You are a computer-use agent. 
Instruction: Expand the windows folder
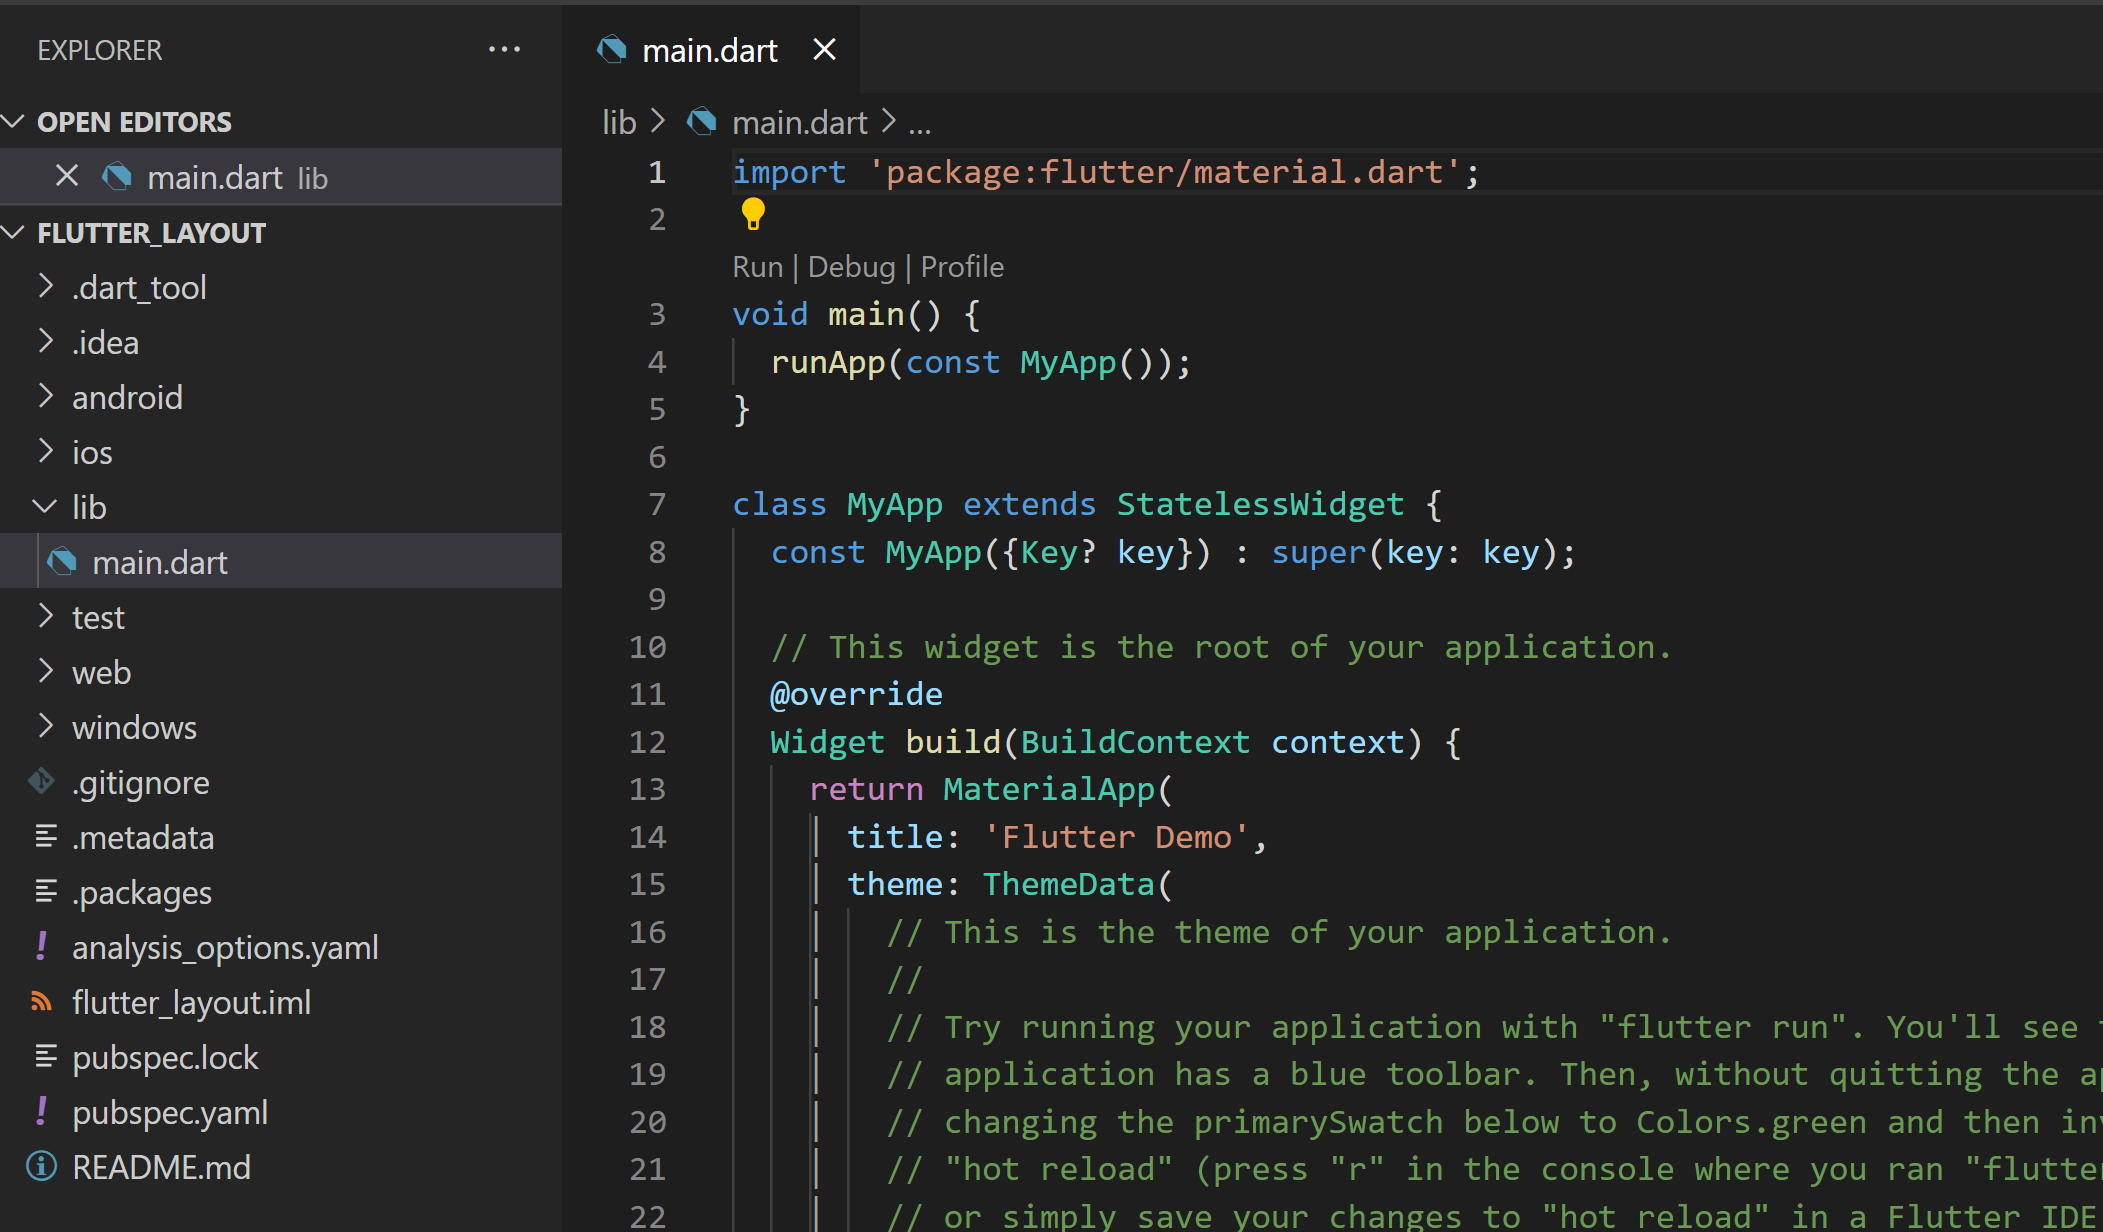pos(134,727)
